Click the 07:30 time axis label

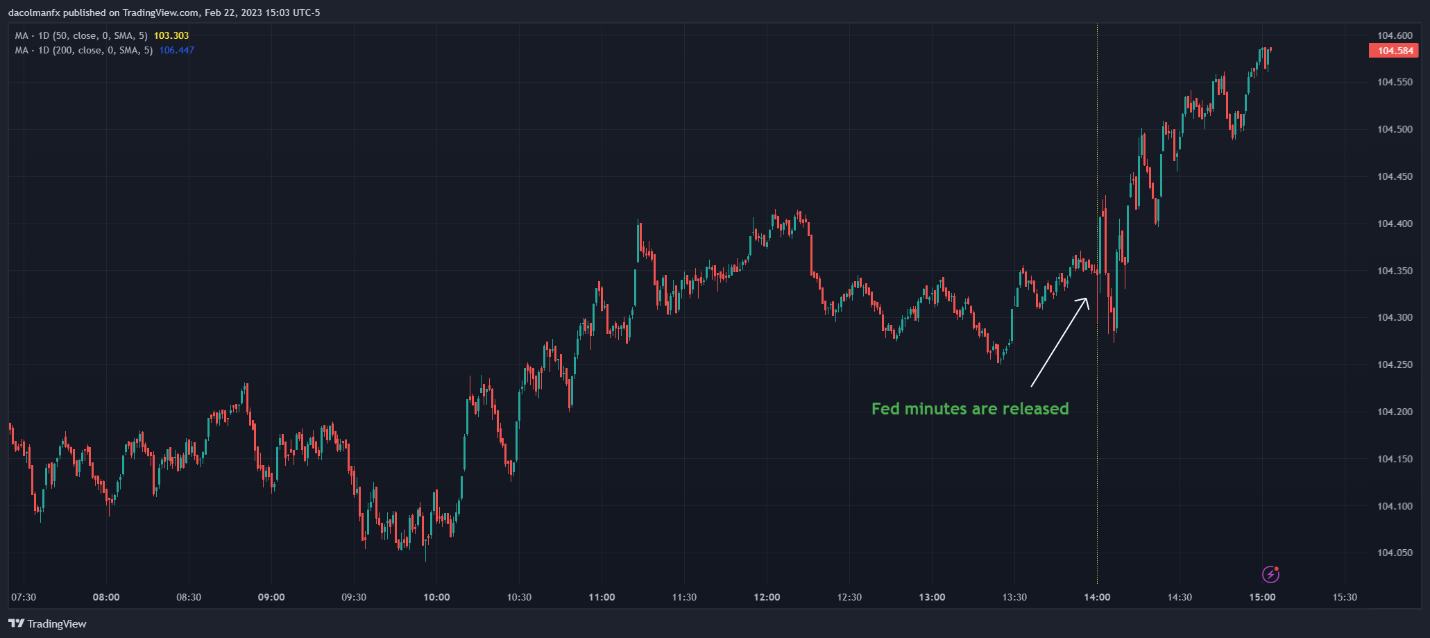[24, 597]
